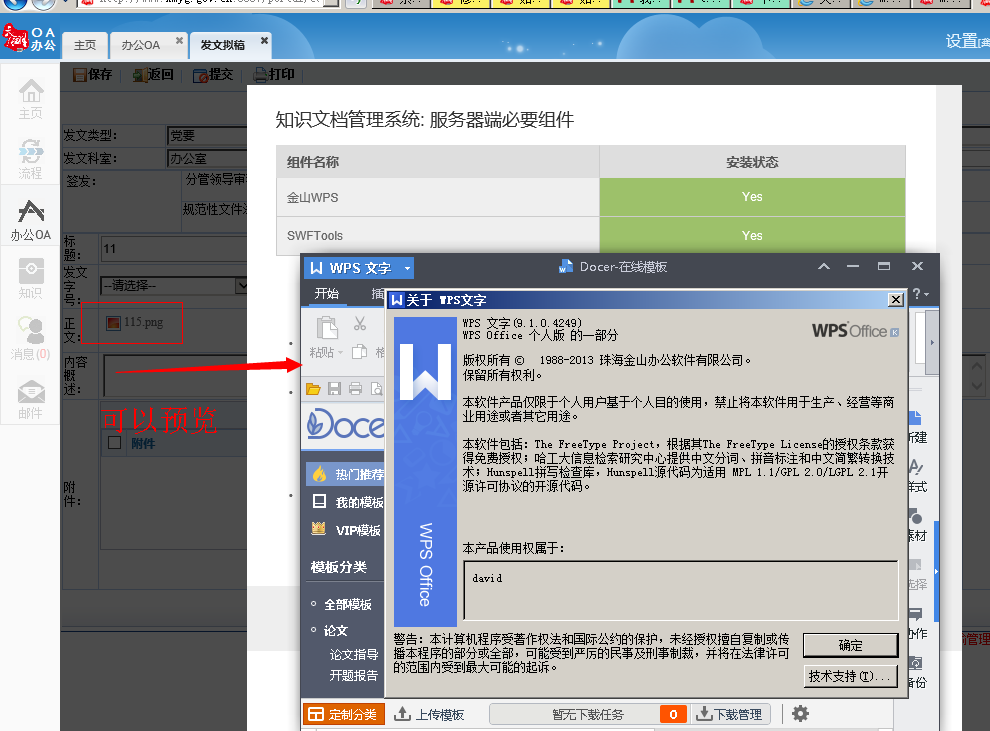This screenshot has width=990, height=731.
Task: Click the OA办公 logo
Action: 29,38
